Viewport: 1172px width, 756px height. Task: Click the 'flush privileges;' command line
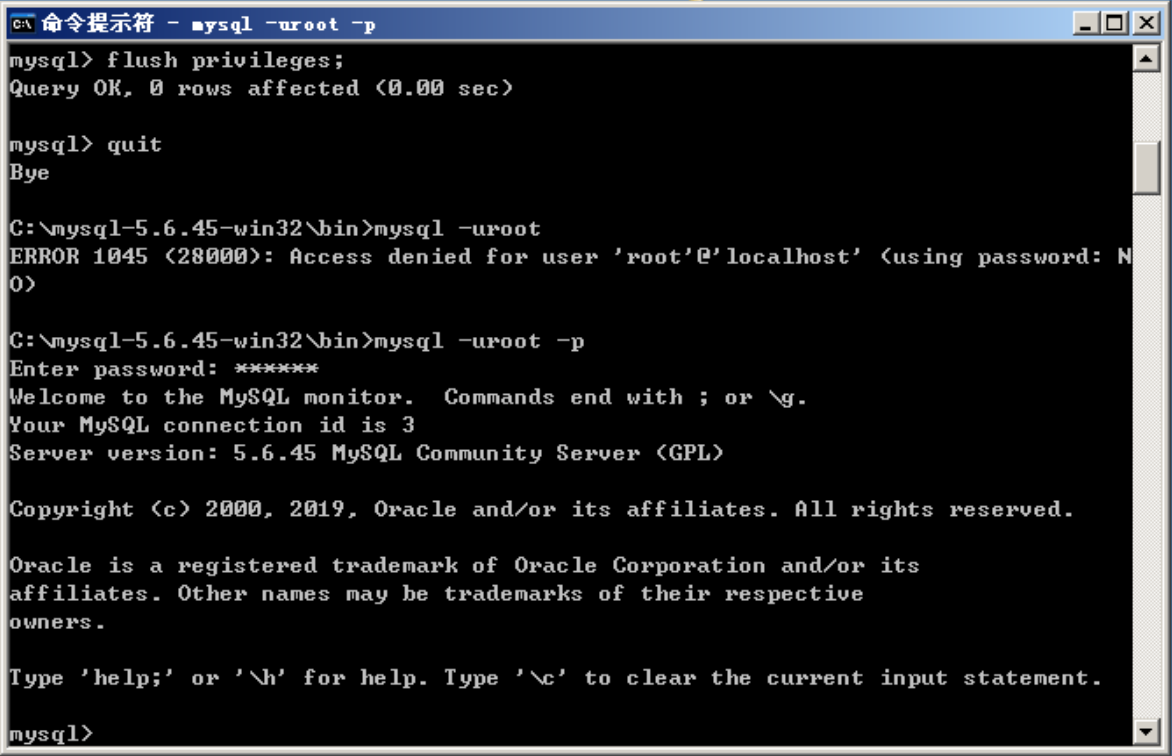(x=176, y=61)
